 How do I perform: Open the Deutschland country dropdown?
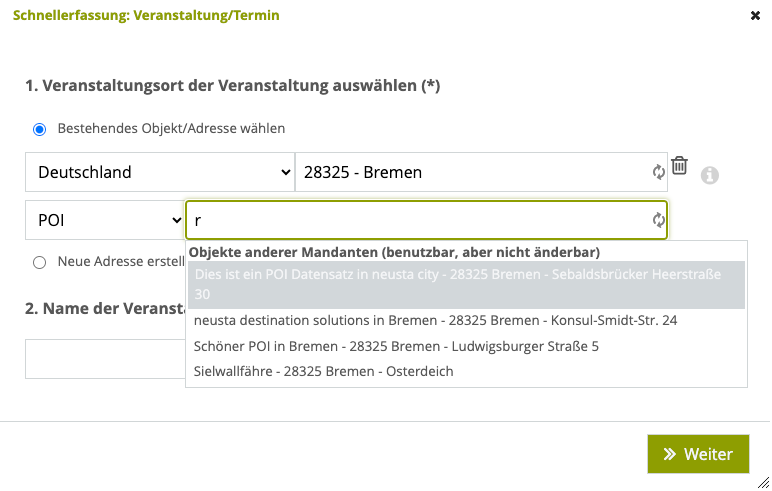160,172
